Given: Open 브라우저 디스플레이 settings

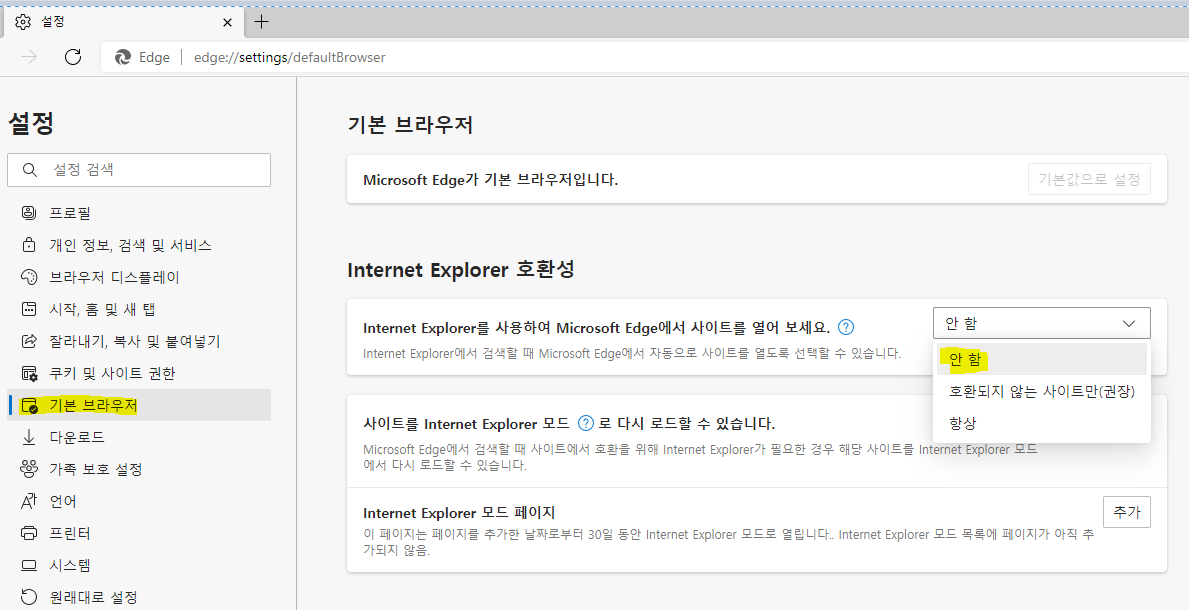Looking at the screenshot, I should [x=140, y=277].
